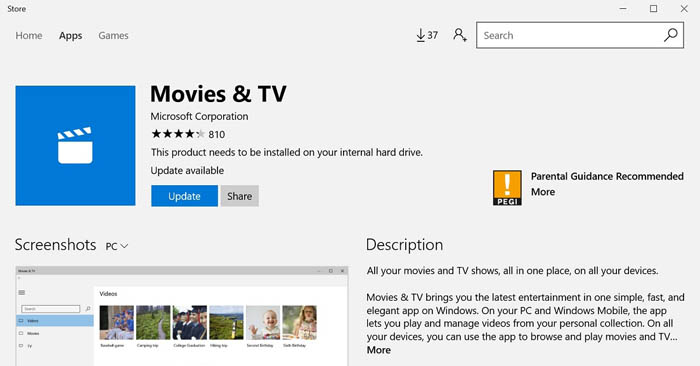Viewport: 700px width, 366px height.
Task: Click the star rating for Movies & TV
Action: tap(178, 134)
